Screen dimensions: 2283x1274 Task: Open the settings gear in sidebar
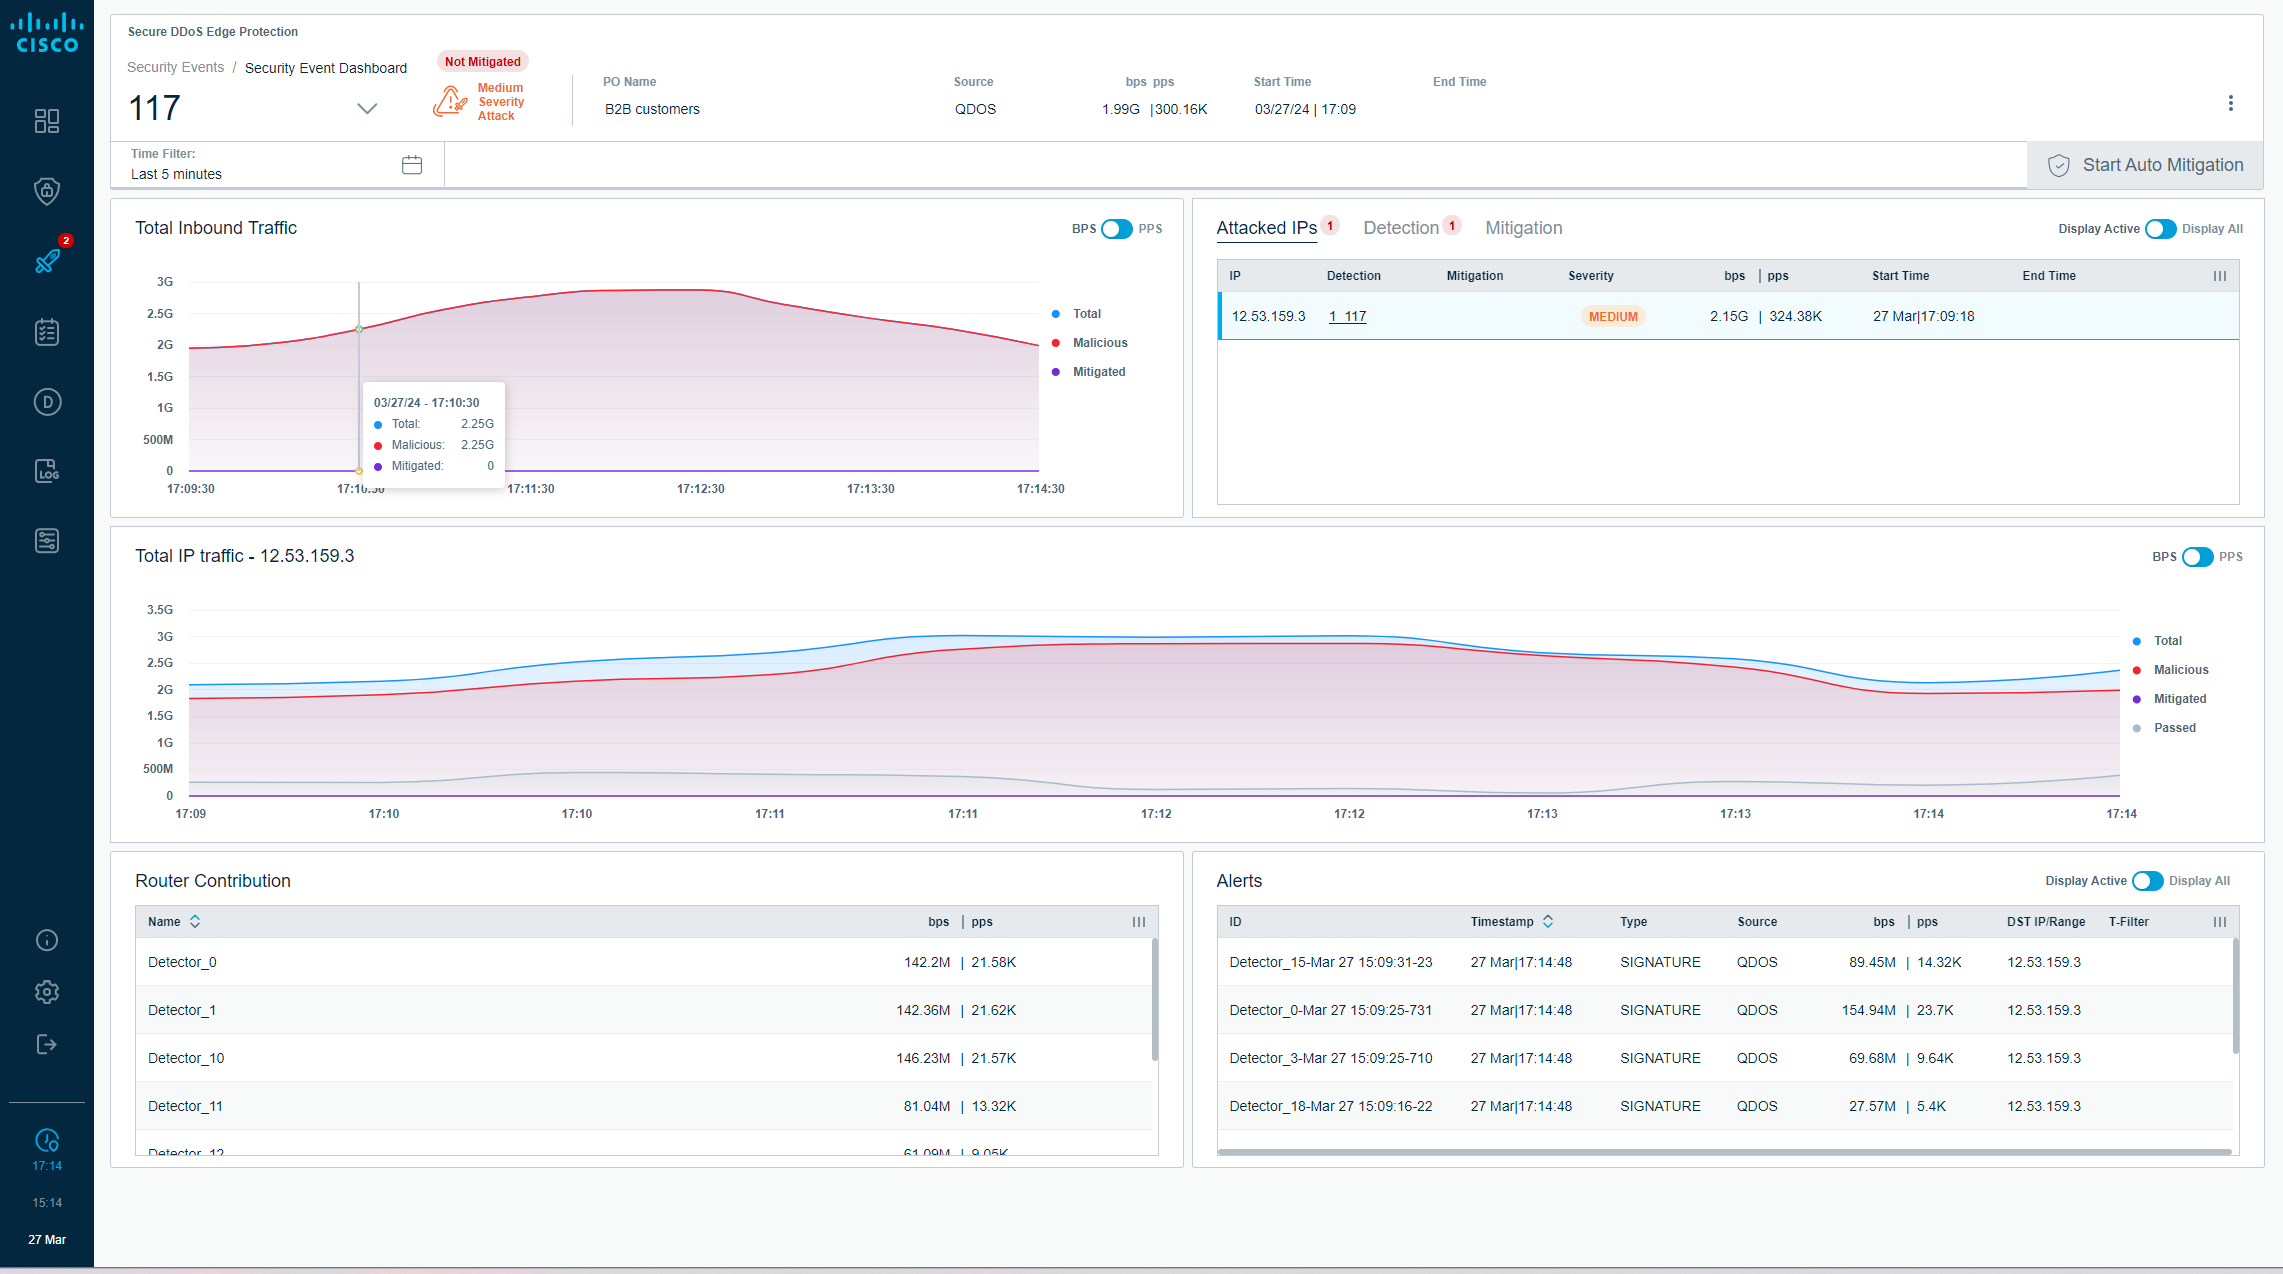47,992
